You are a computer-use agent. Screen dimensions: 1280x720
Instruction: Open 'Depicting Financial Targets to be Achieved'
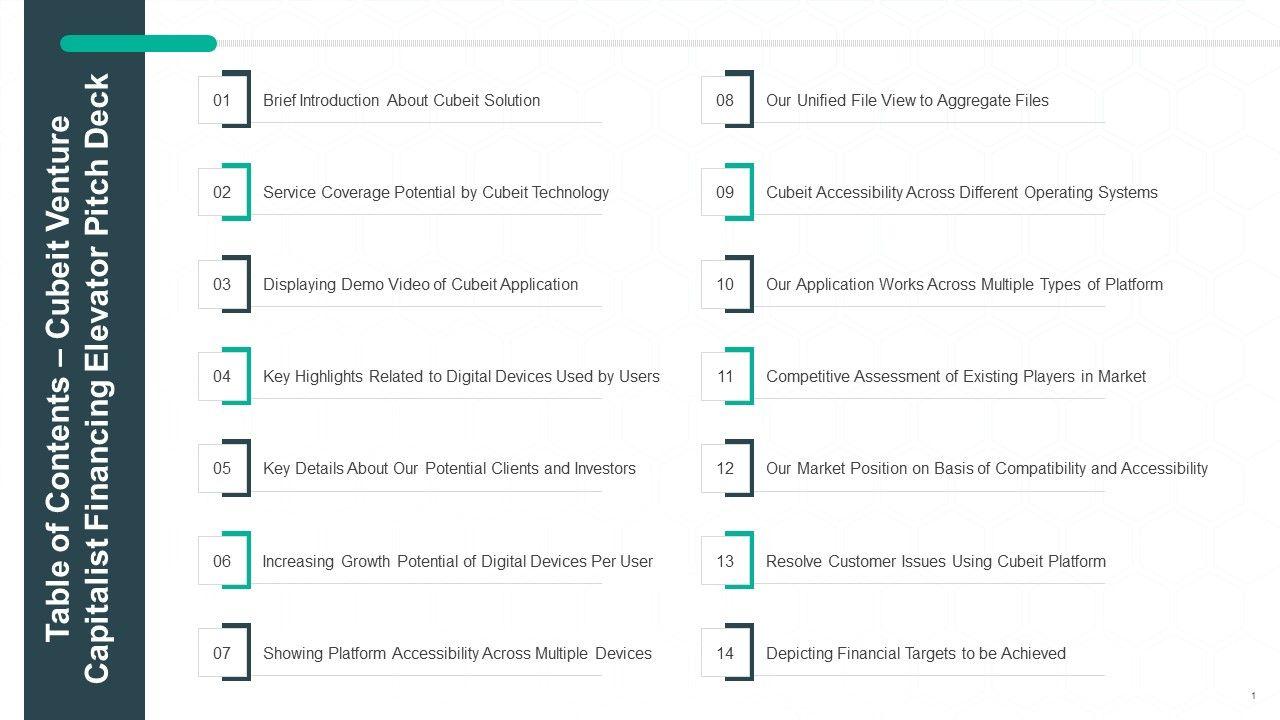point(915,653)
